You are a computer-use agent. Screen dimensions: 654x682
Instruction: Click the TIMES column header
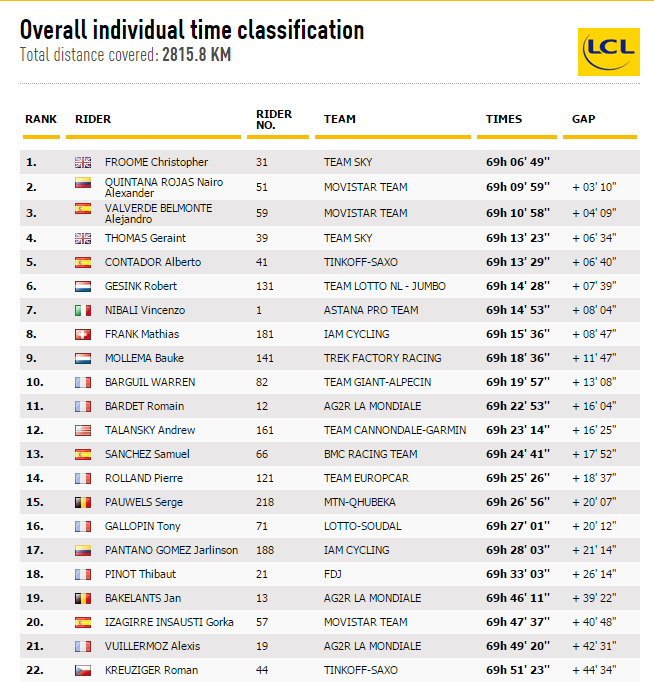point(504,119)
